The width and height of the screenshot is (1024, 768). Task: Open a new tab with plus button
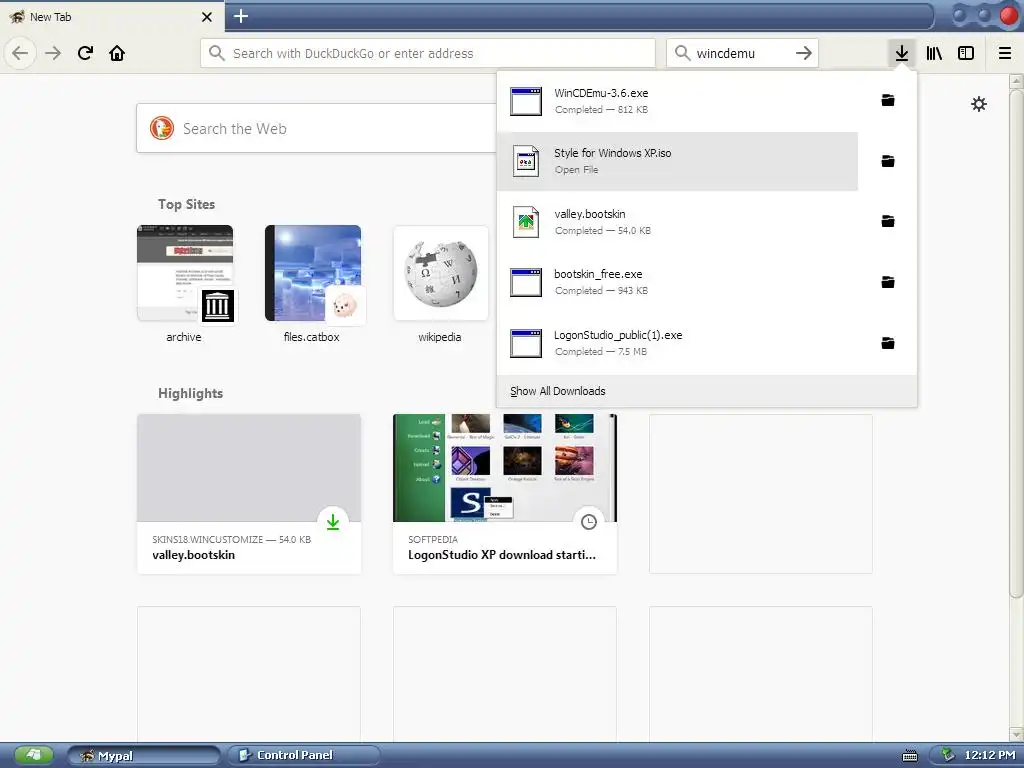click(x=241, y=16)
